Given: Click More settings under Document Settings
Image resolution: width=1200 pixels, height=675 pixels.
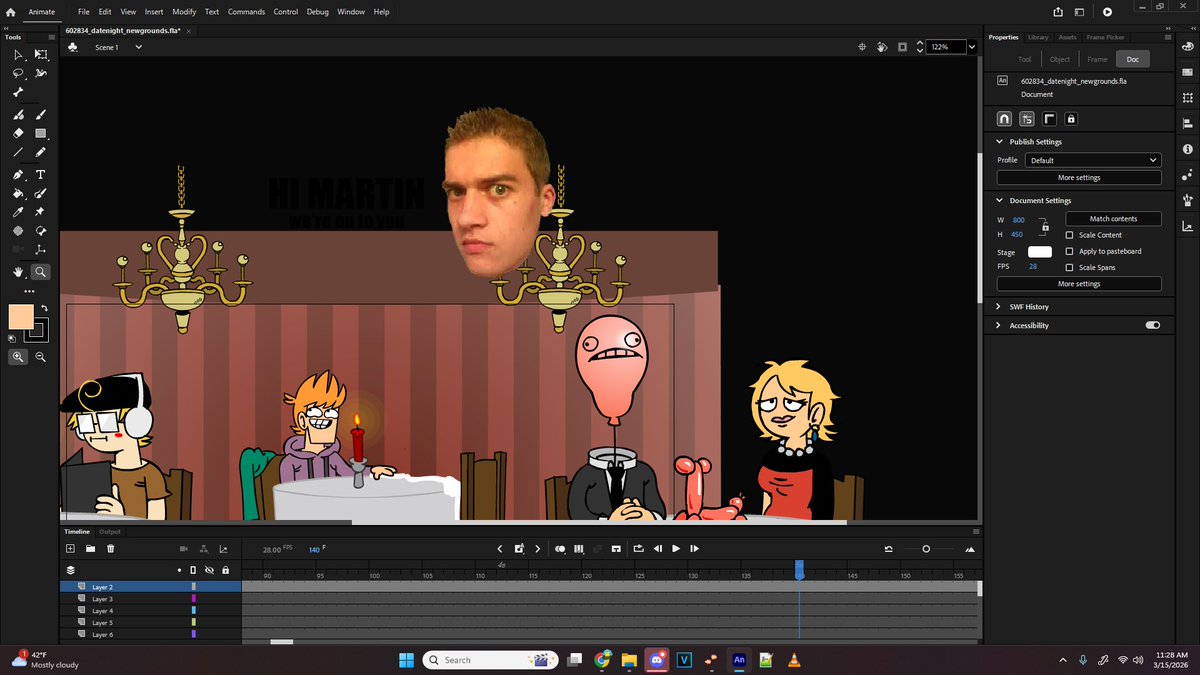Looking at the screenshot, I should pyautogui.click(x=1079, y=284).
